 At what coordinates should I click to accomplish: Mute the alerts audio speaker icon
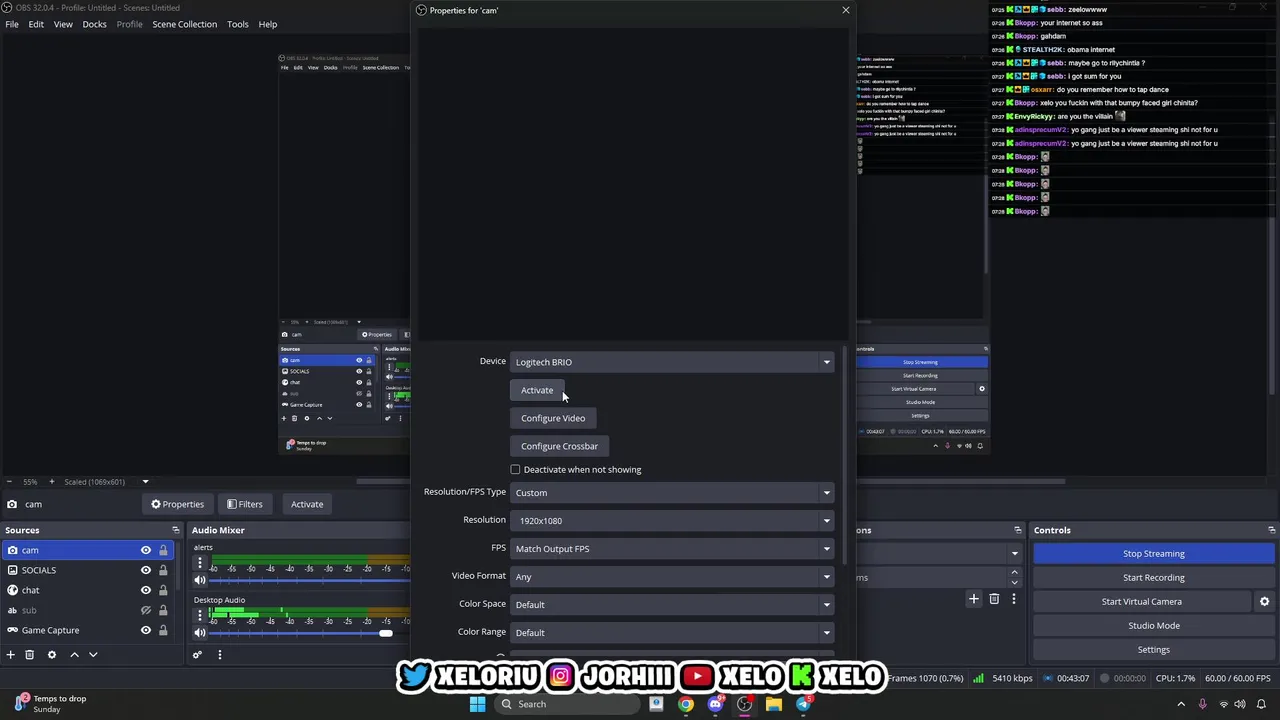(199, 580)
